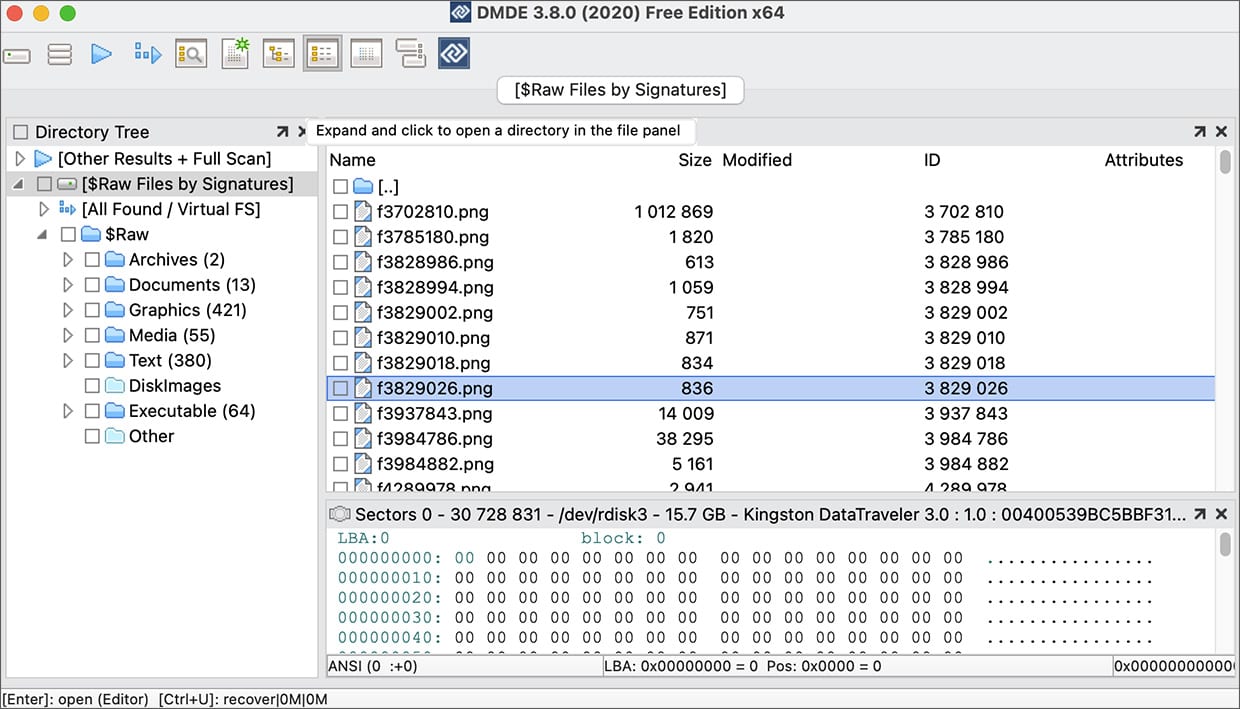The height and width of the screenshot is (709, 1240).
Task: Click the highlighted file panel list toolbar icon
Action: tap(323, 54)
